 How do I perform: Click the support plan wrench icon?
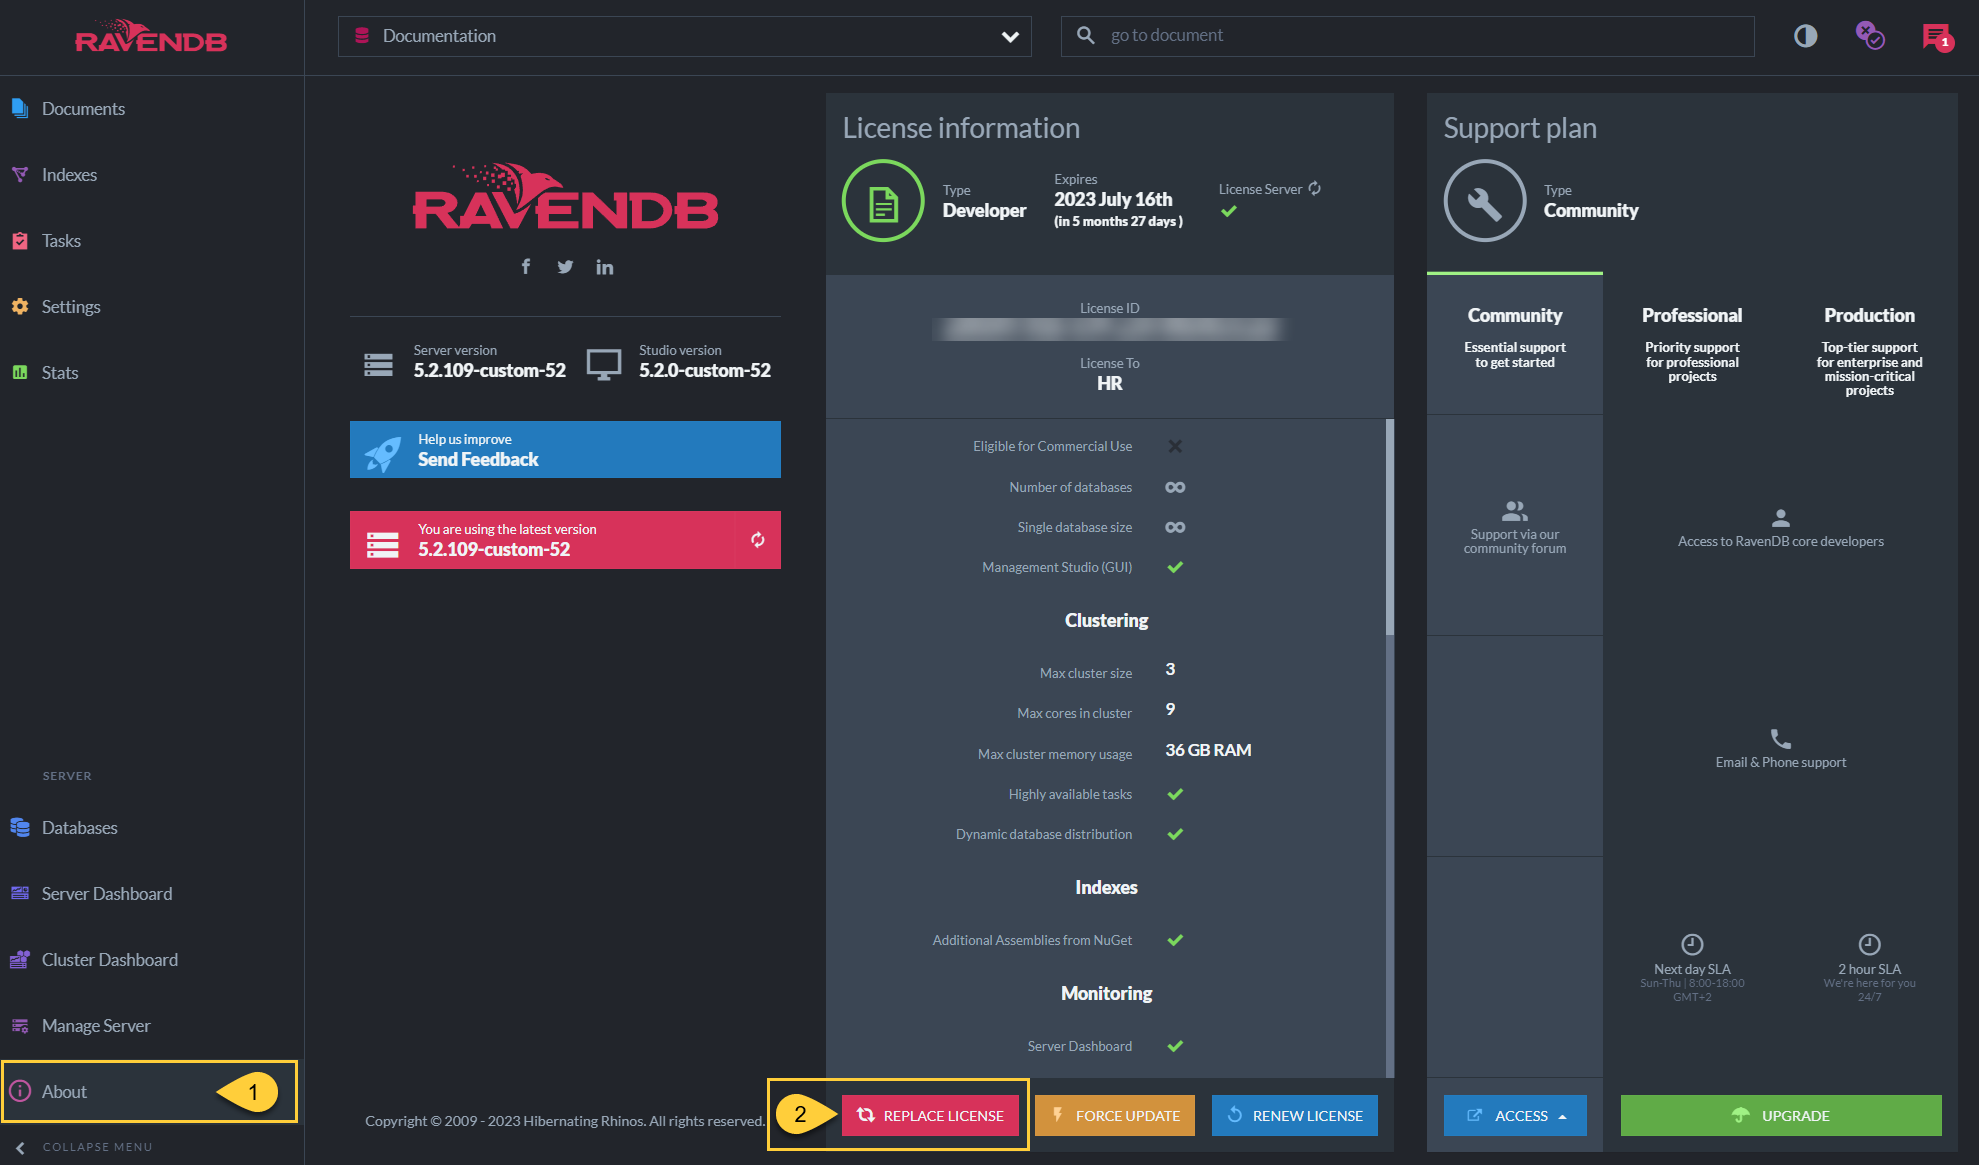click(1484, 201)
